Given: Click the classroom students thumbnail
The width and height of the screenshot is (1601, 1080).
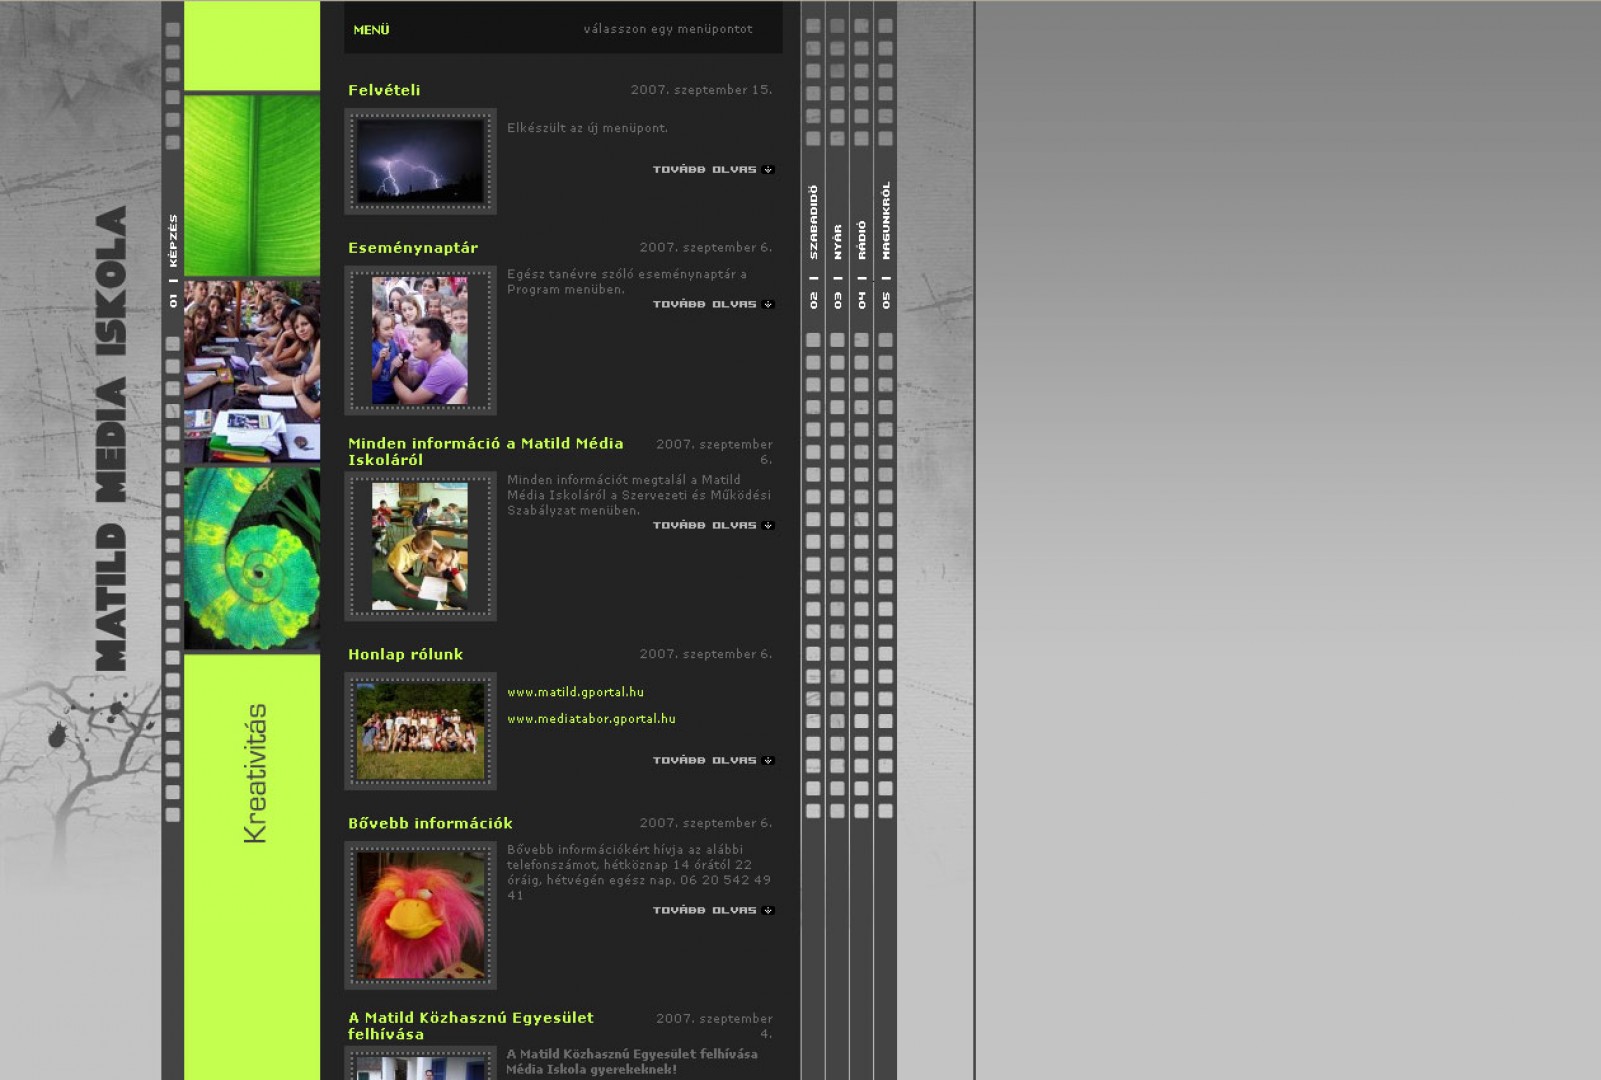Looking at the screenshot, I should point(420,546).
